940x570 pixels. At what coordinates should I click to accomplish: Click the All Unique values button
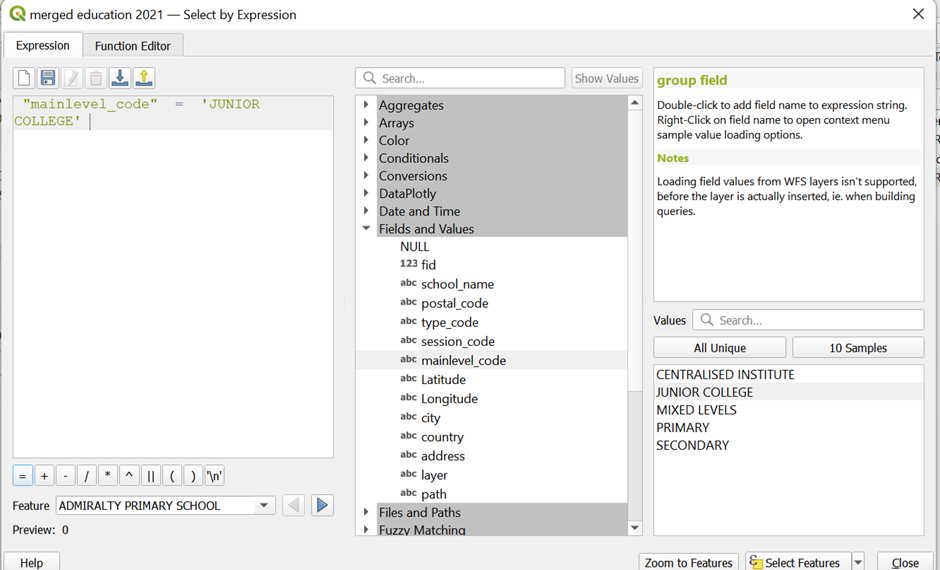tap(719, 348)
